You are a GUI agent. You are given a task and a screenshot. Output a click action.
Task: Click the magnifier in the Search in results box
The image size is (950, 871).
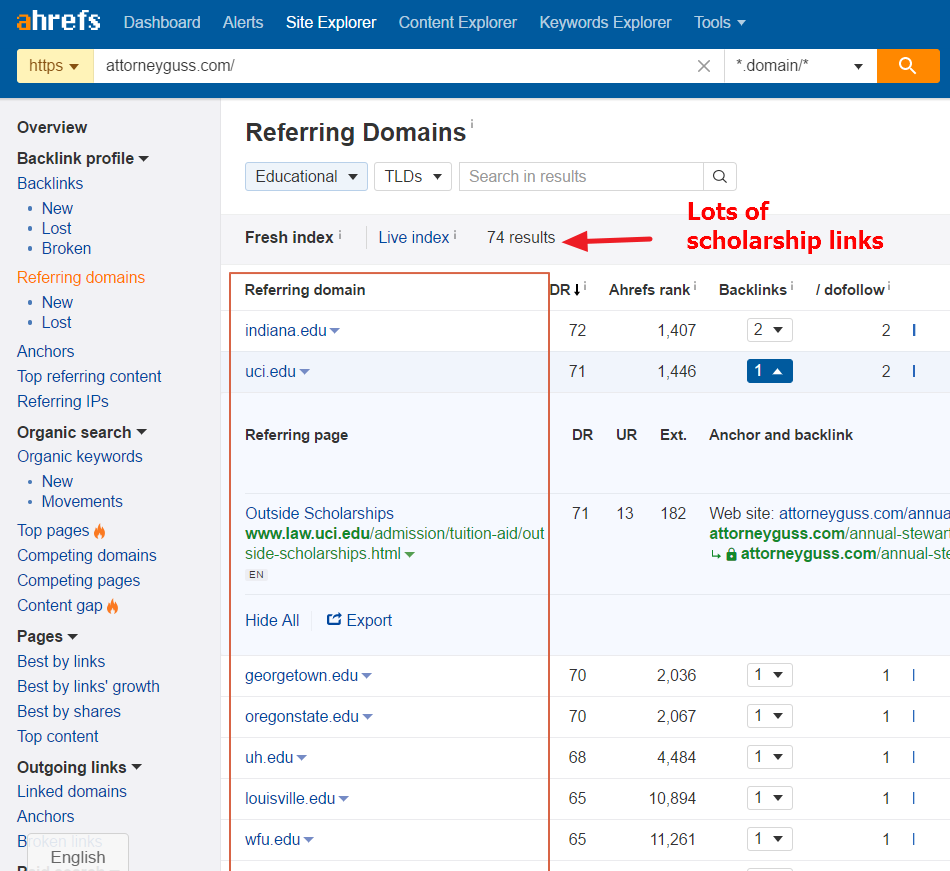point(719,176)
